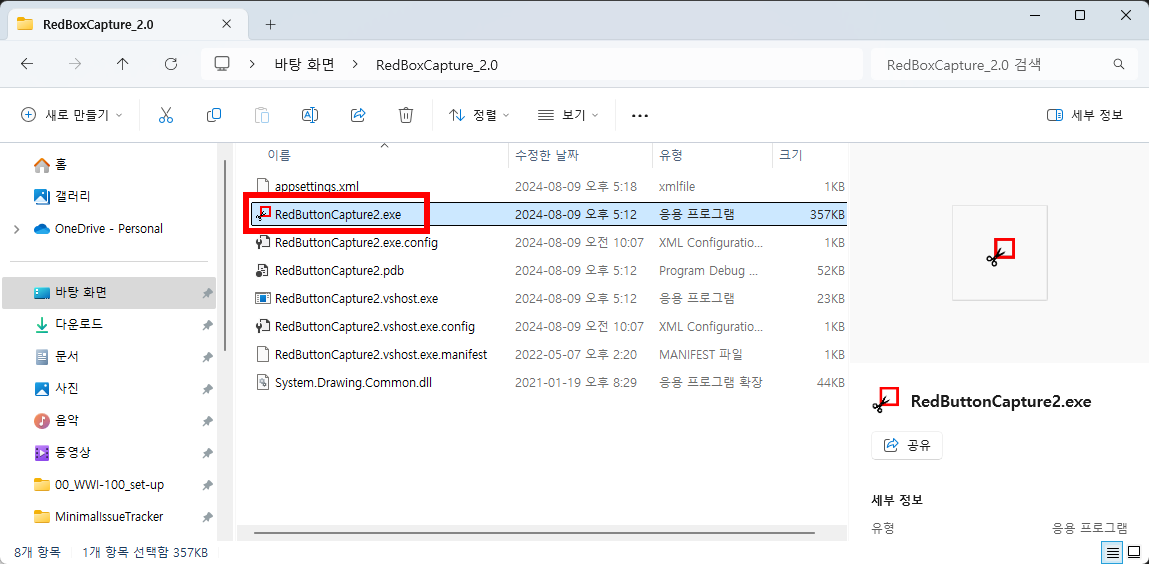Click the Share icon in toolbar
Screen dimensions: 1149x564
coord(358,115)
